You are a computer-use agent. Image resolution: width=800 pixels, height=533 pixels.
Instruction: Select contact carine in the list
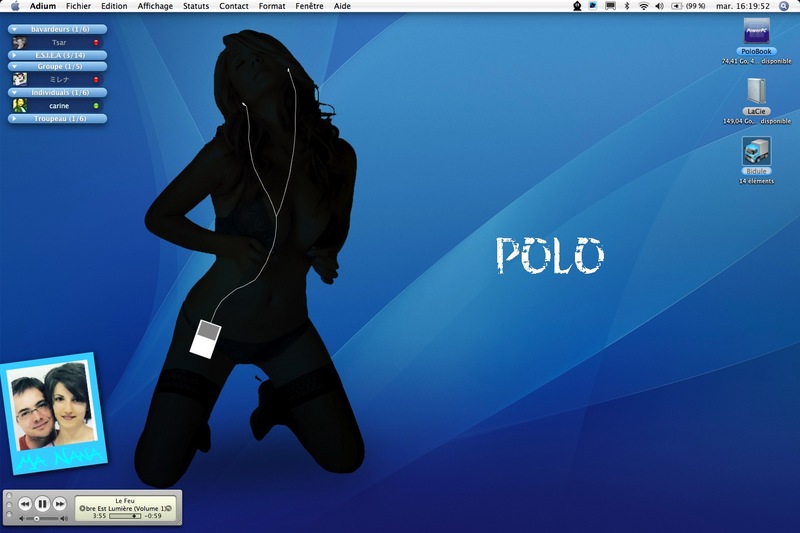pyautogui.click(x=58, y=105)
